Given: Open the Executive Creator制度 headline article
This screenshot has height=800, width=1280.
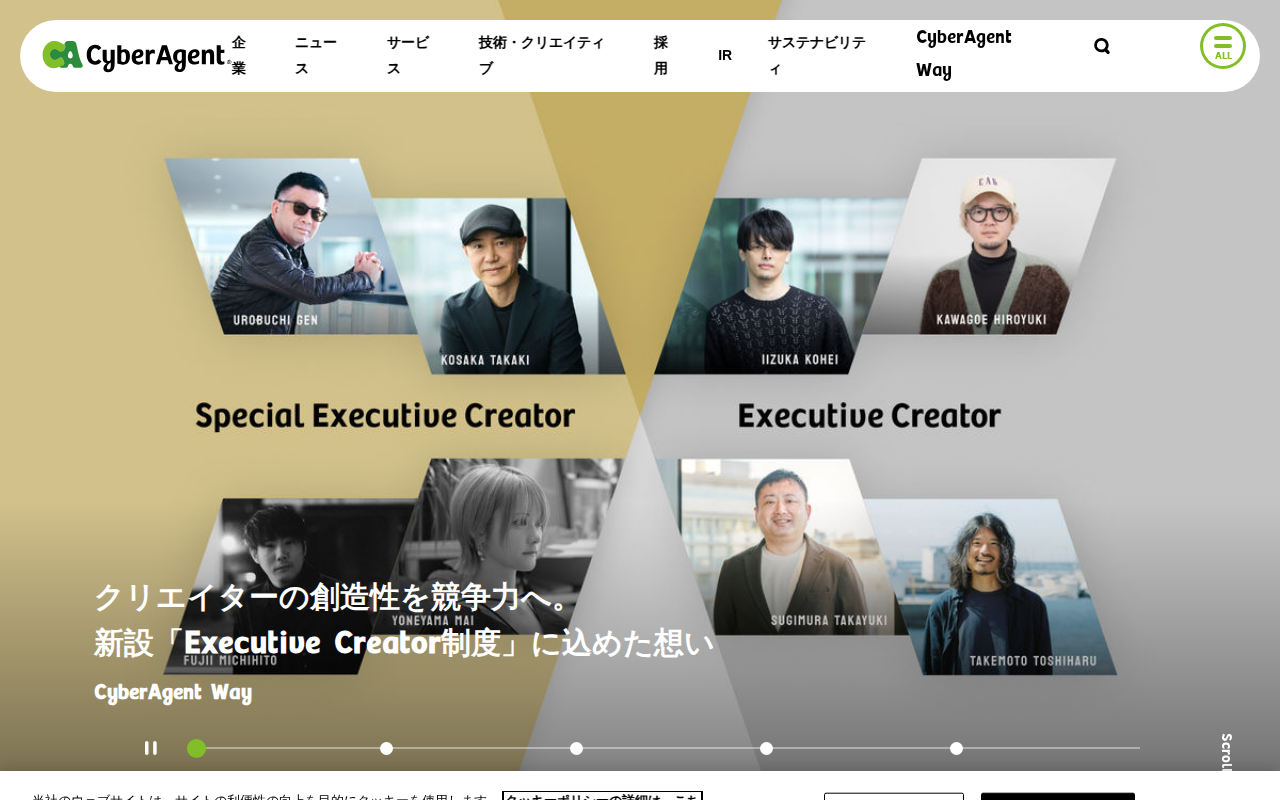Looking at the screenshot, I should coord(404,620).
